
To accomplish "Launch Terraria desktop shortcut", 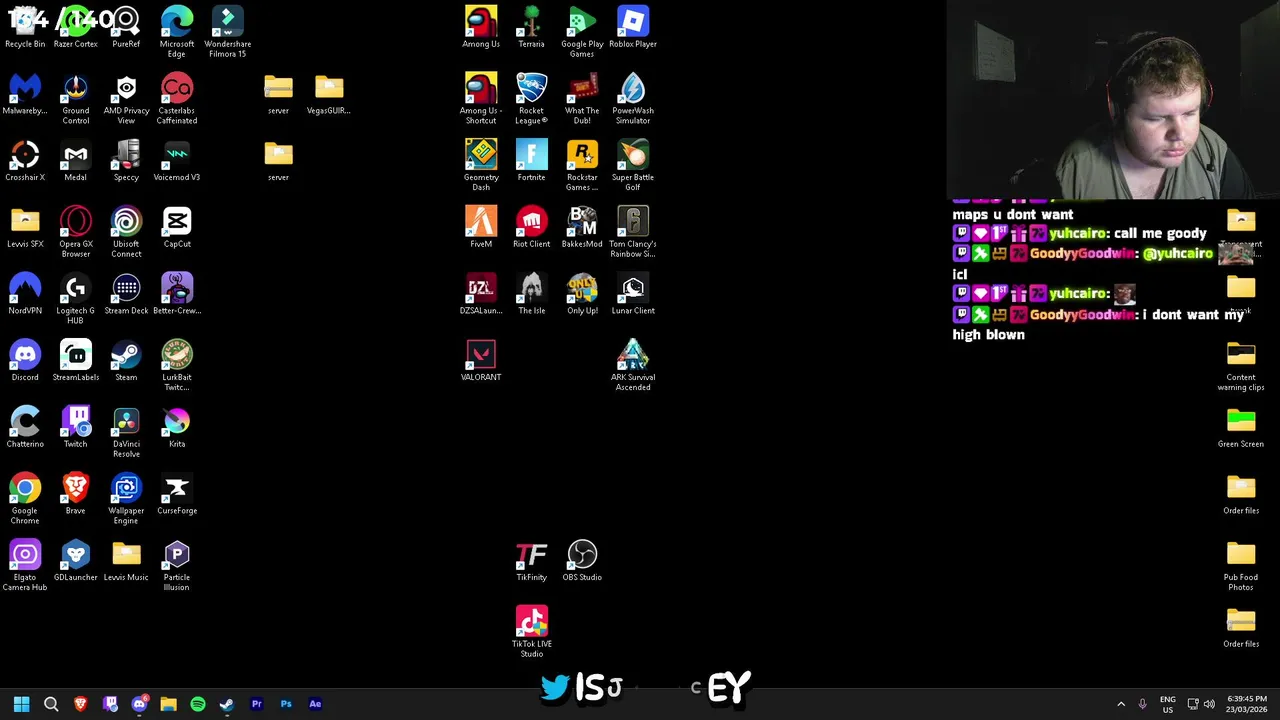I will [531, 28].
